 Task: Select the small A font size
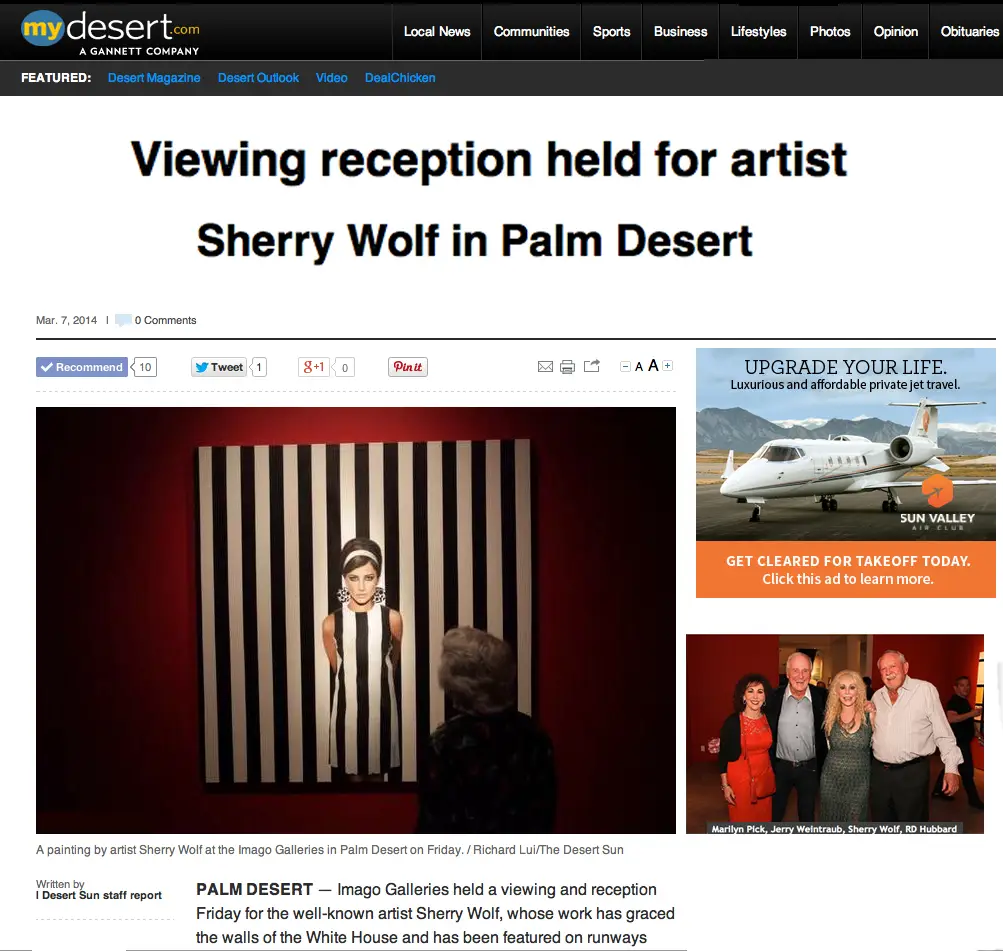638,367
